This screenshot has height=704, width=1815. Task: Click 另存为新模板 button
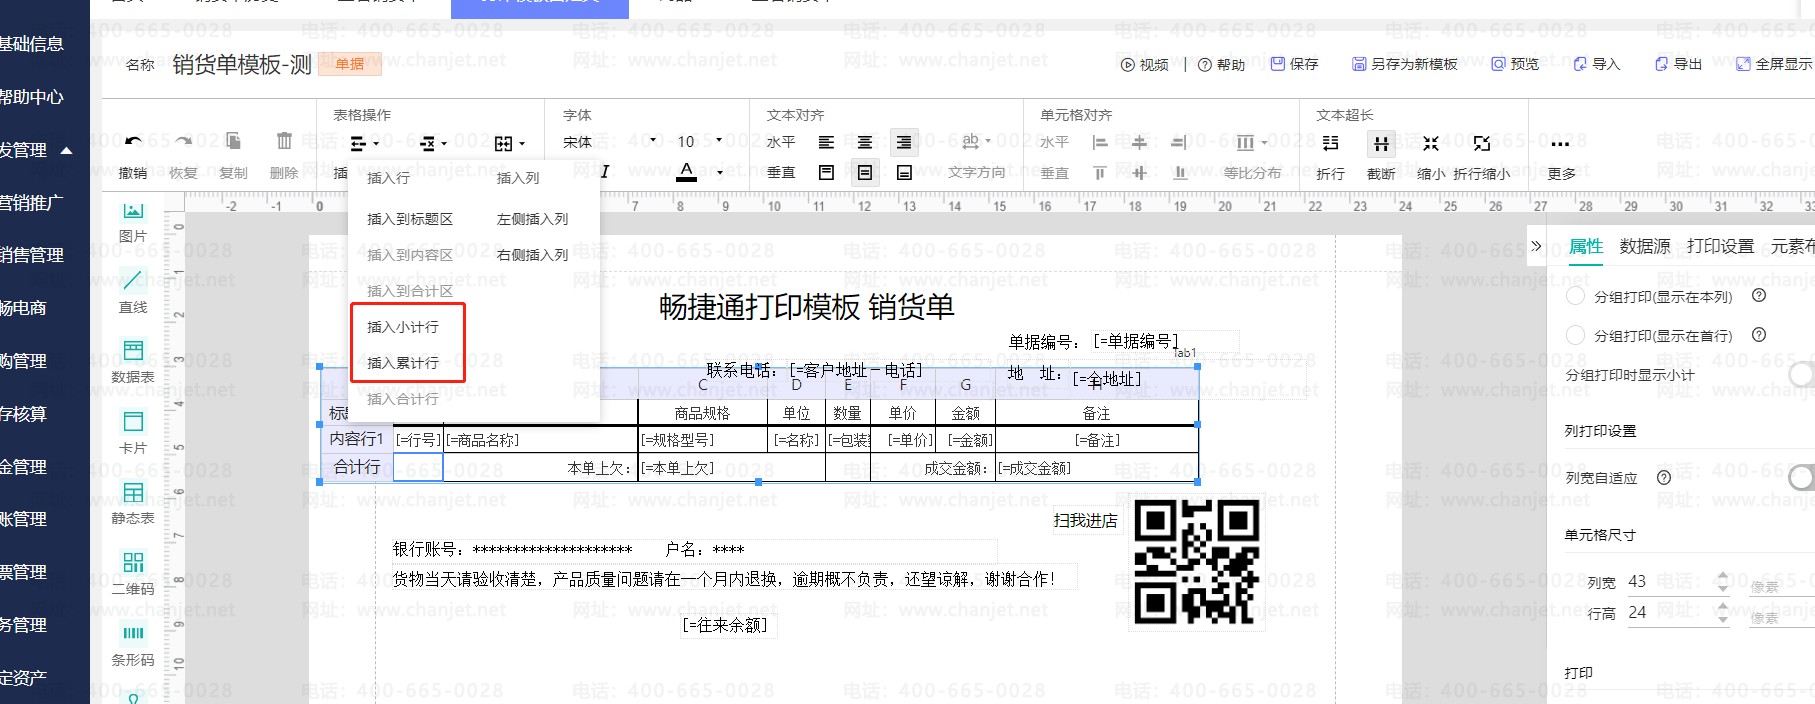[1405, 64]
